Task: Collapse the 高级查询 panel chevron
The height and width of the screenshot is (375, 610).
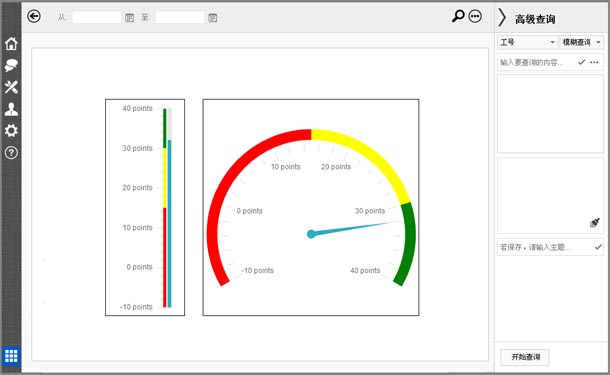Action: click(502, 18)
